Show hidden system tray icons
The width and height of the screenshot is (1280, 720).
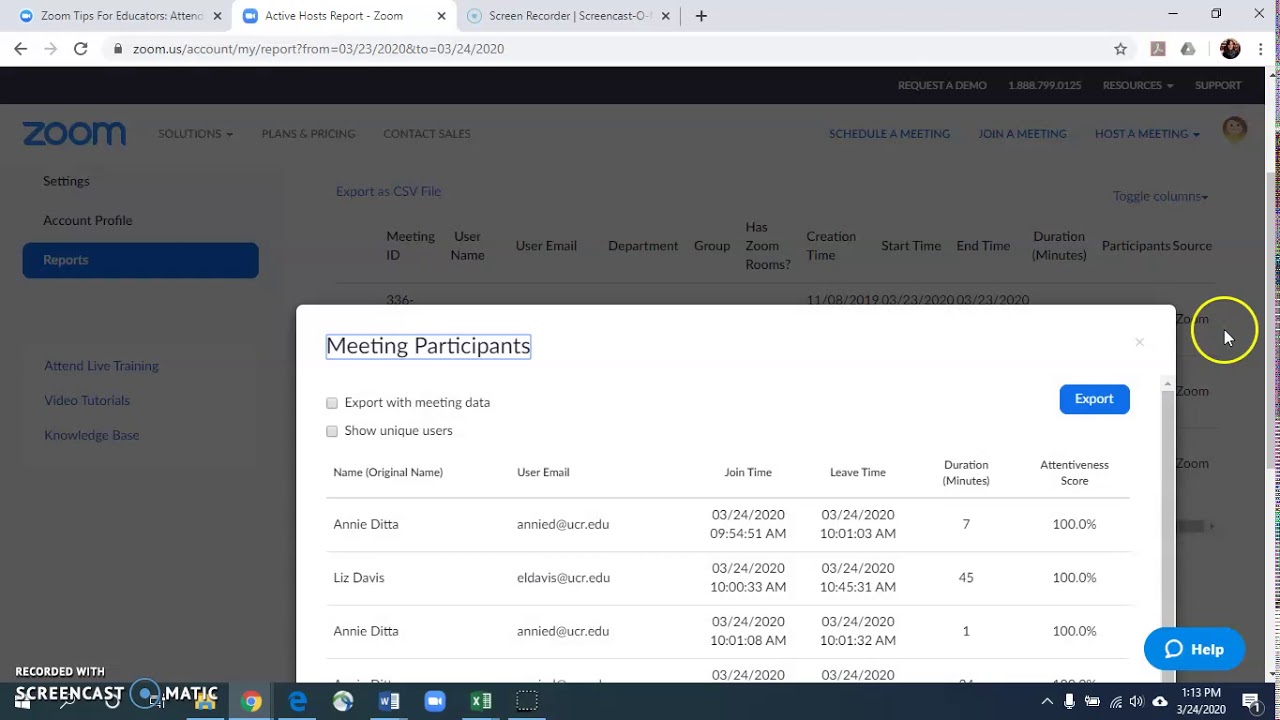1047,701
